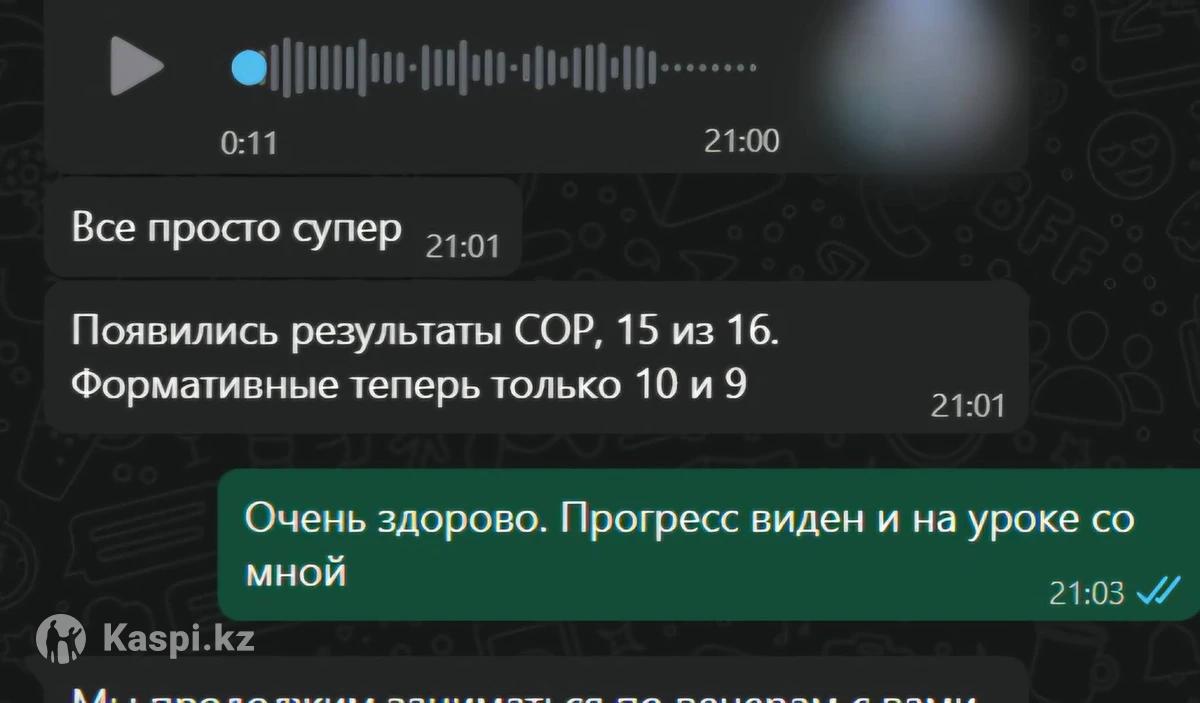The height and width of the screenshot is (703, 1200).
Task: Click the 0:11 voice duration label
Action: (248, 144)
